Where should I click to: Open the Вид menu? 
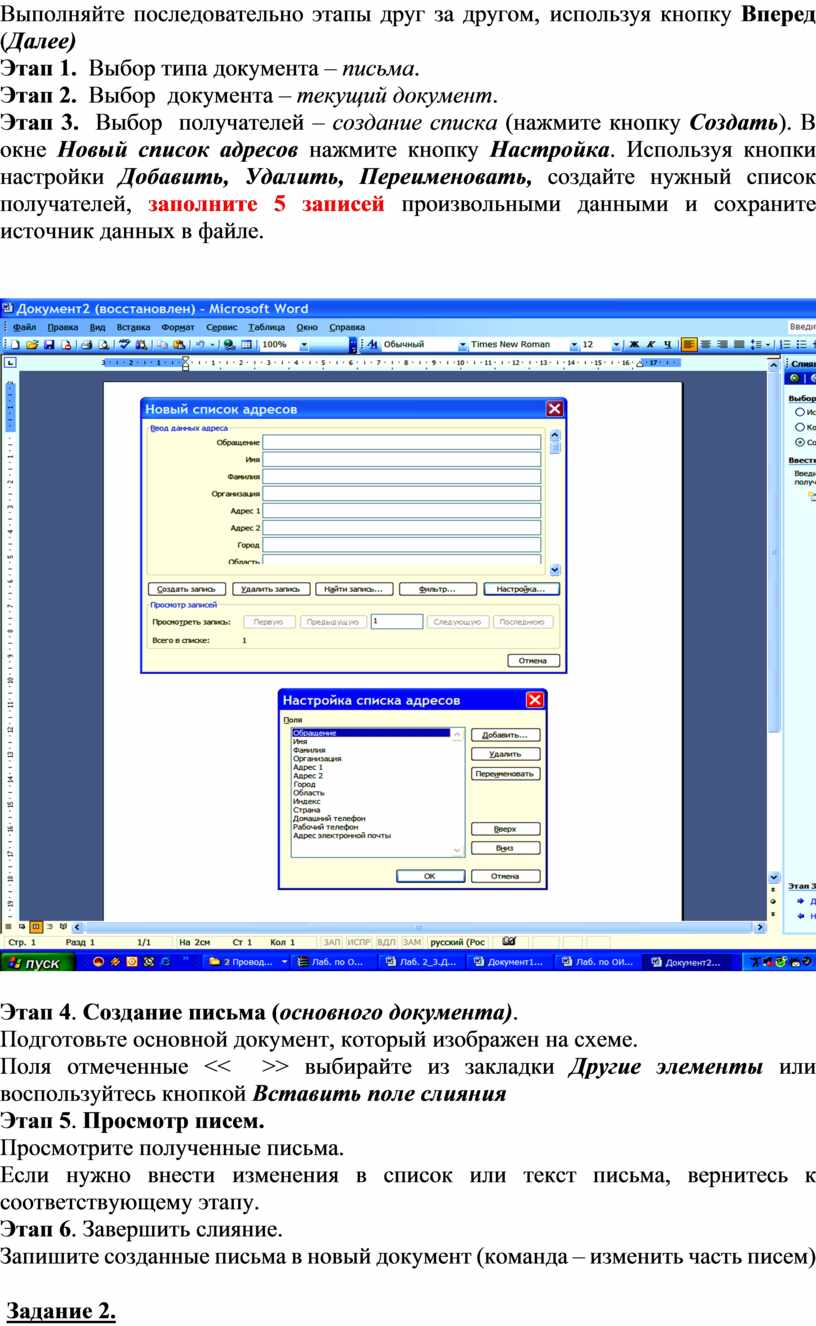pyautogui.click(x=97, y=327)
